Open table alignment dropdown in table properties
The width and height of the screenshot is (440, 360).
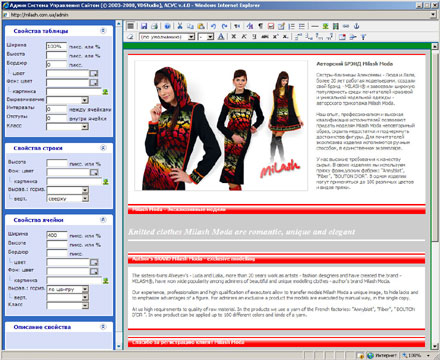85,100
